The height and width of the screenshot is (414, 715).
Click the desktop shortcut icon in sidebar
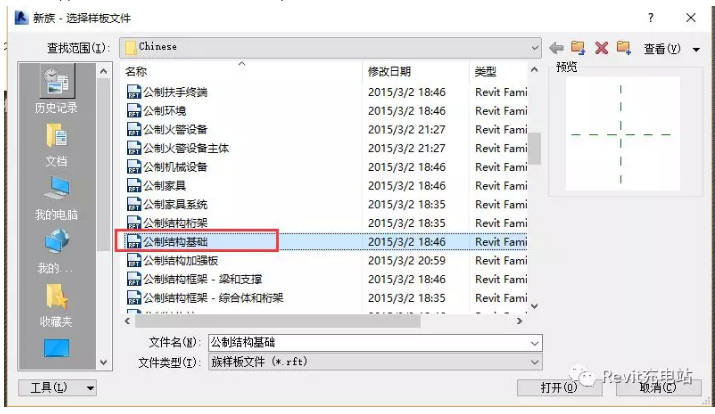[57, 348]
